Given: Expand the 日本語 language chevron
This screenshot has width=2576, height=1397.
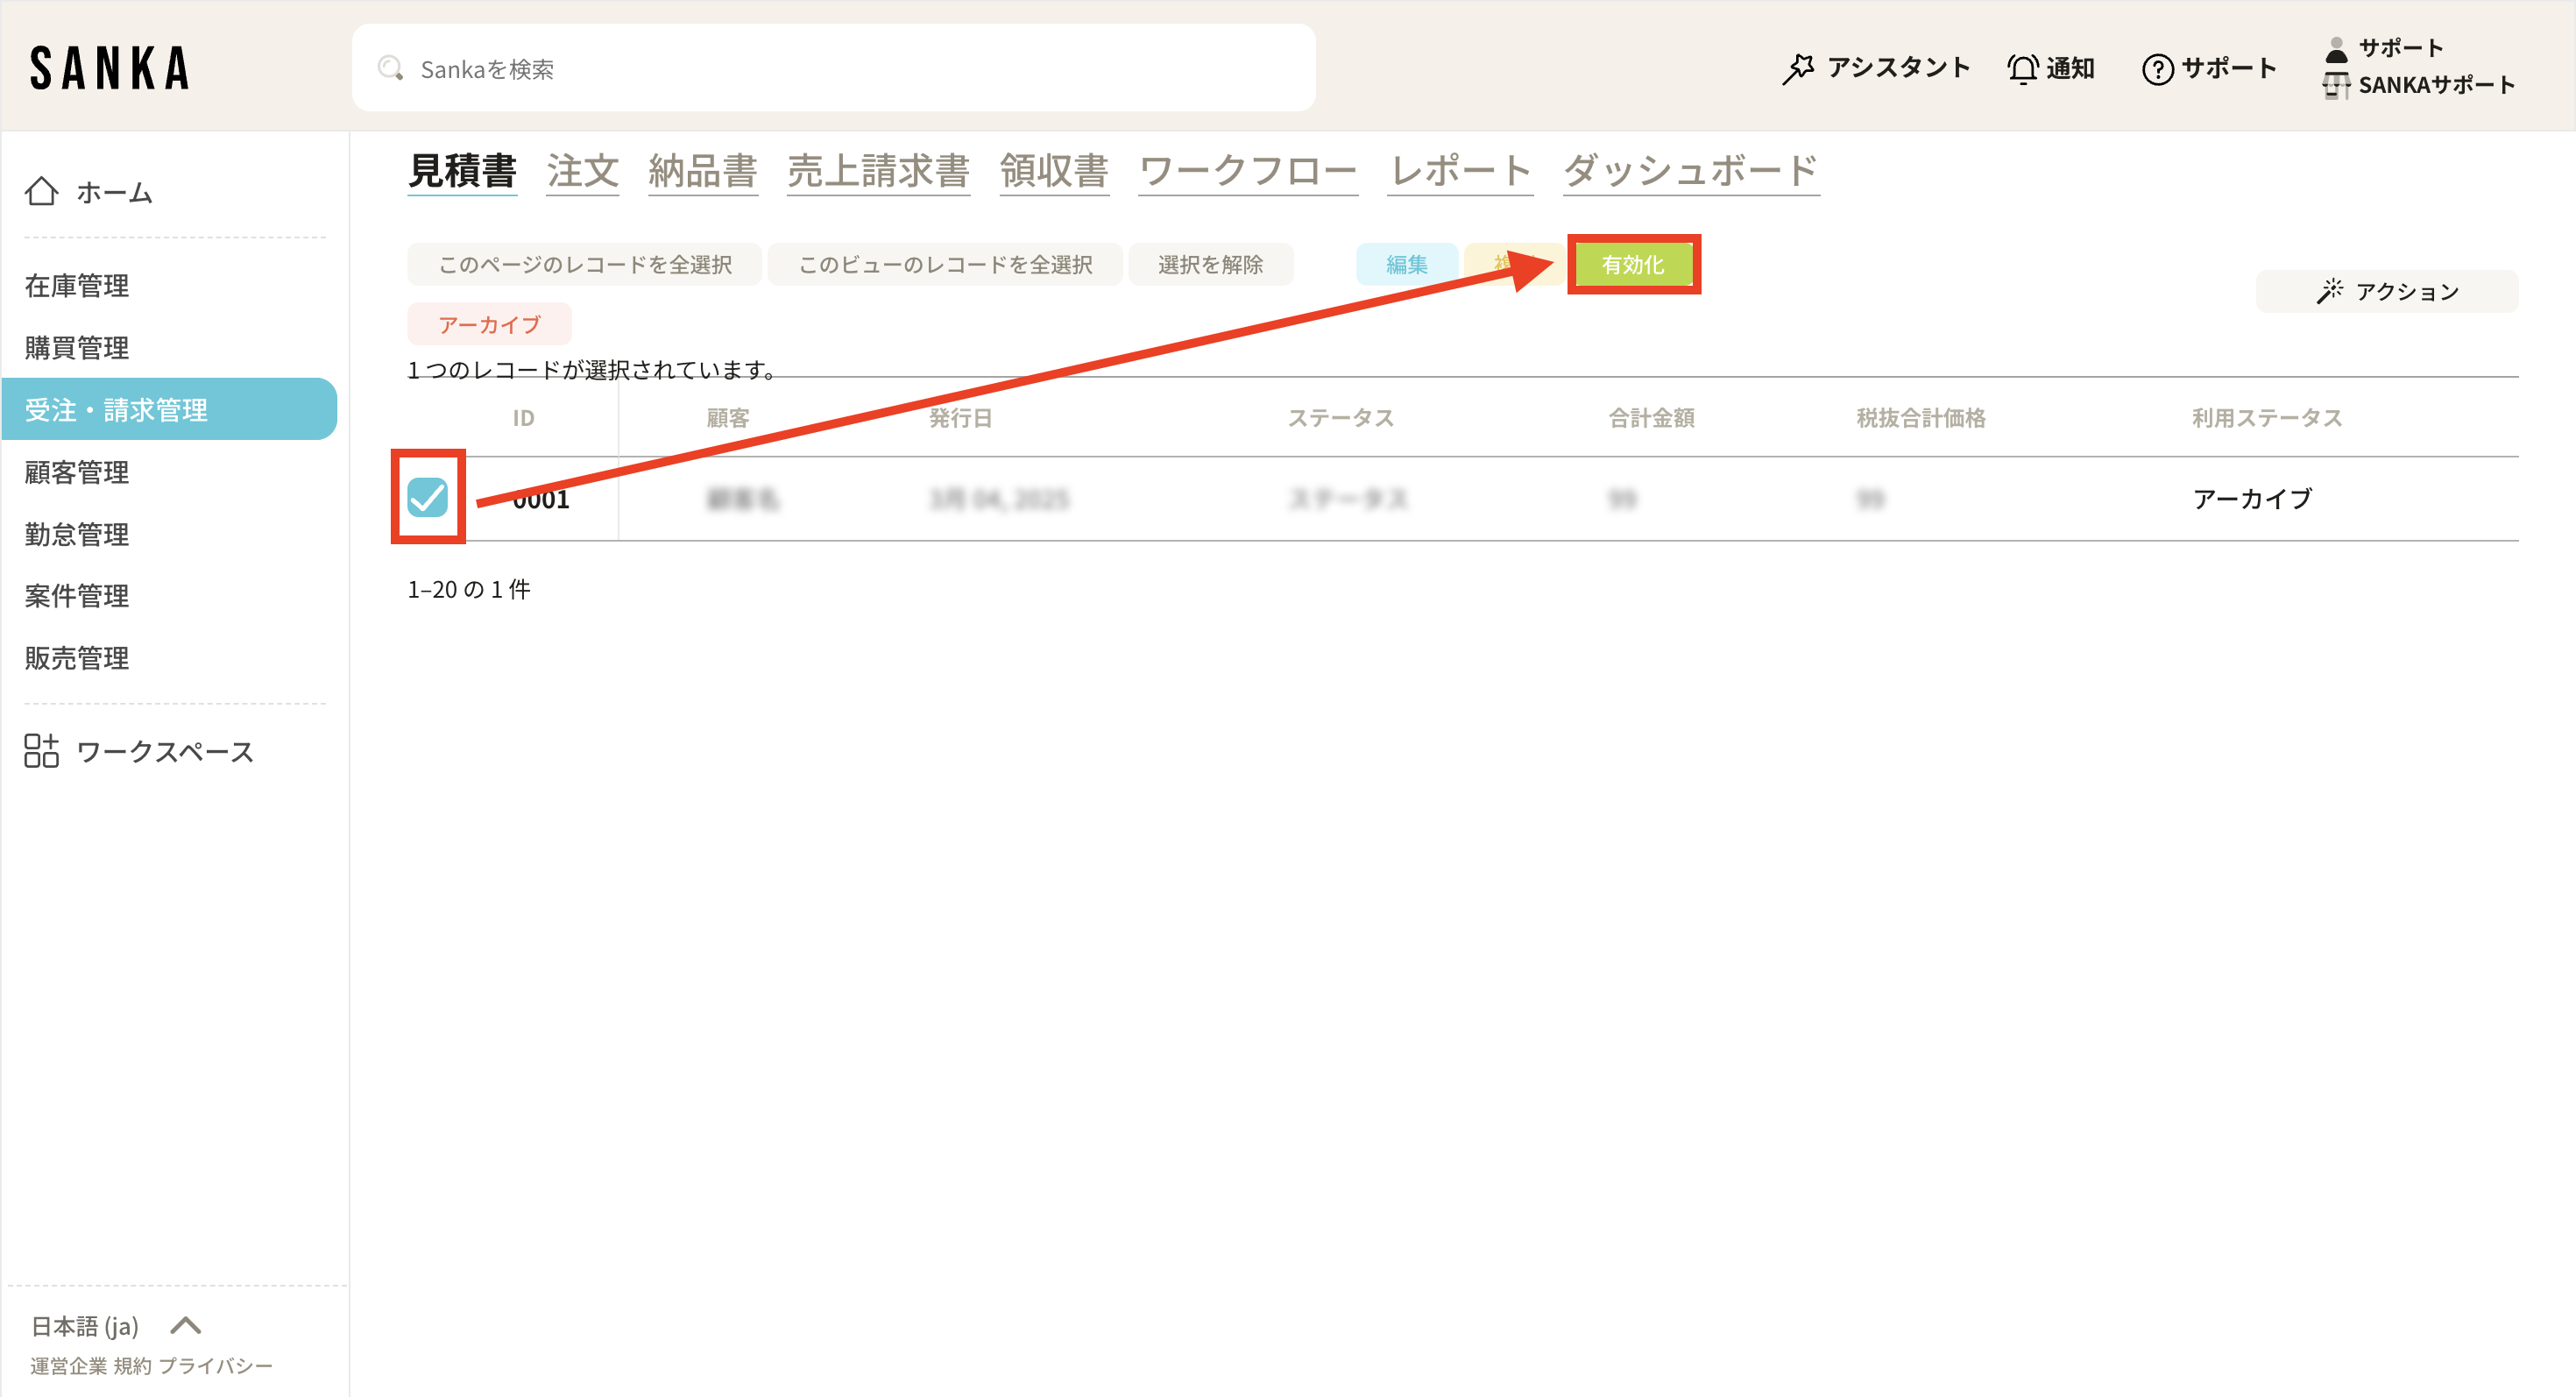Looking at the screenshot, I should 186,1325.
